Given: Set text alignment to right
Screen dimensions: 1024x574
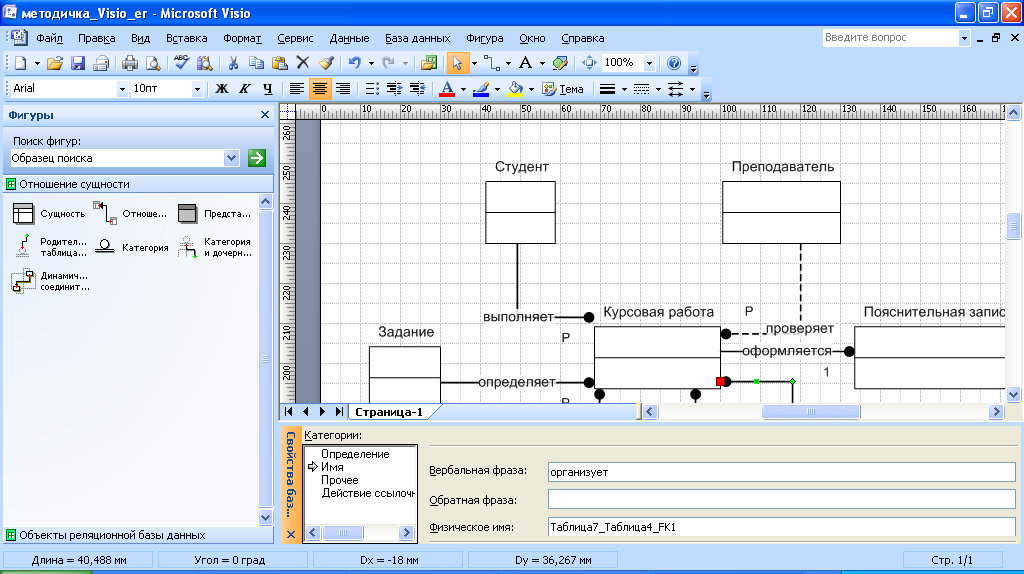Looking at the screenshot, I should [343, 89].
